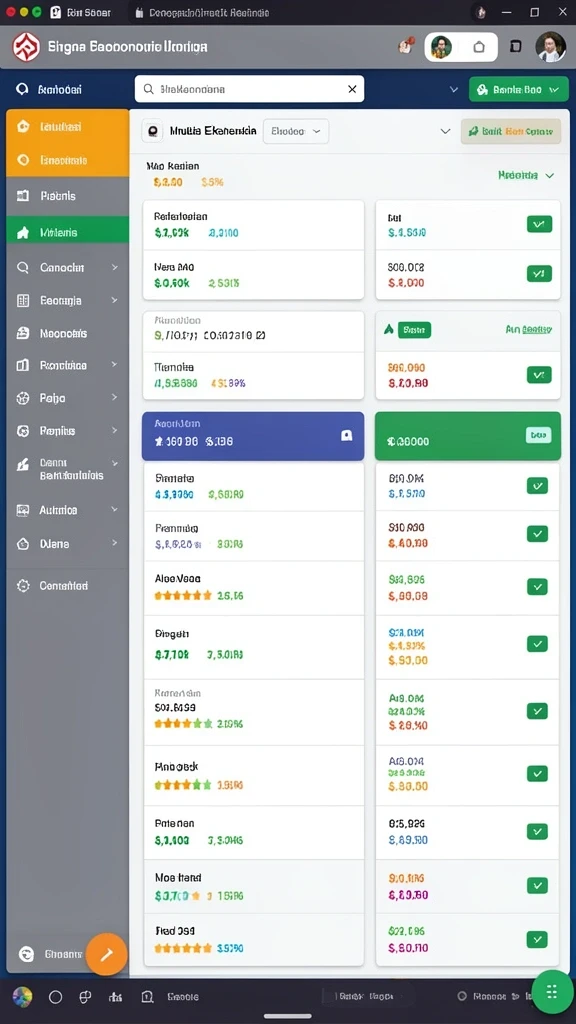Click 'Baide Hope' in the bottom bar
The image size is (576, 1024).
point(364,997)
